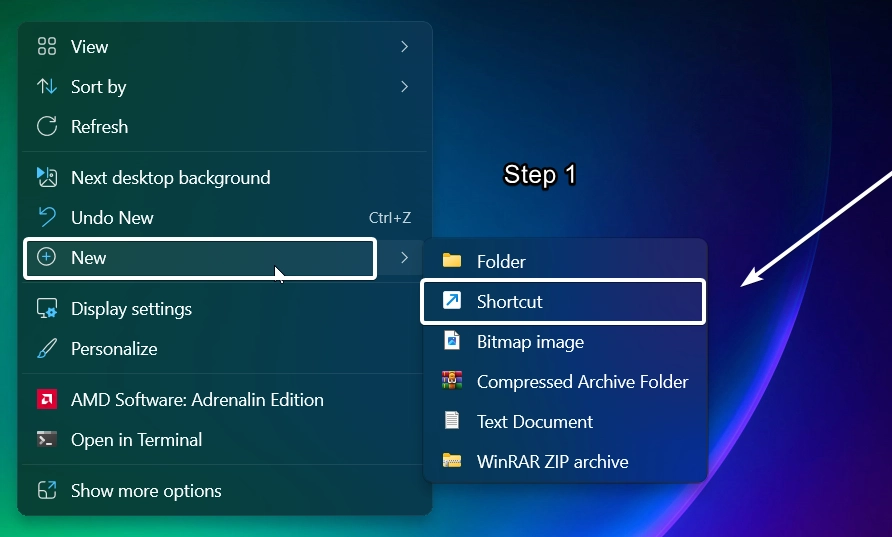Click the Bitmap image file icon
The height and width of the screenshot is (537, 892).
point(452,341)
